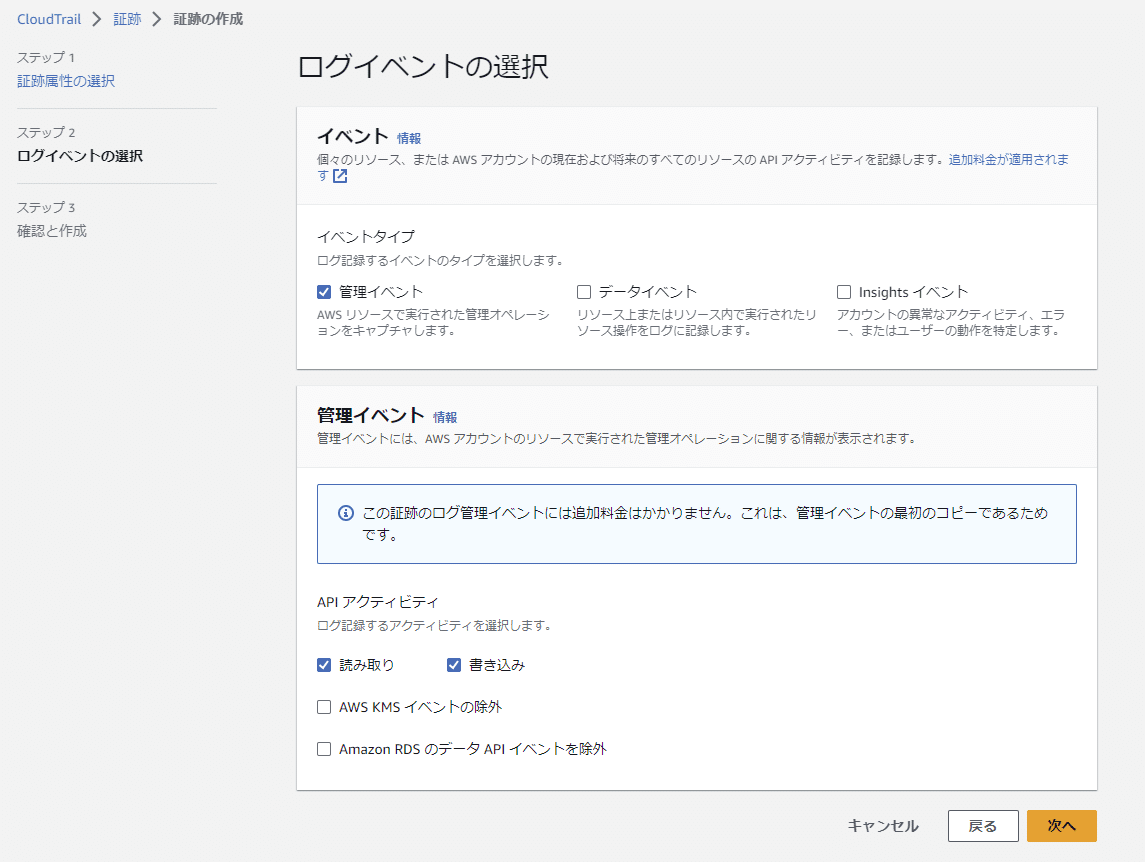Click the 証跡の作成 breadcrumb text
The width and height of the screenshot is (1145, 862).
point(208,19)
